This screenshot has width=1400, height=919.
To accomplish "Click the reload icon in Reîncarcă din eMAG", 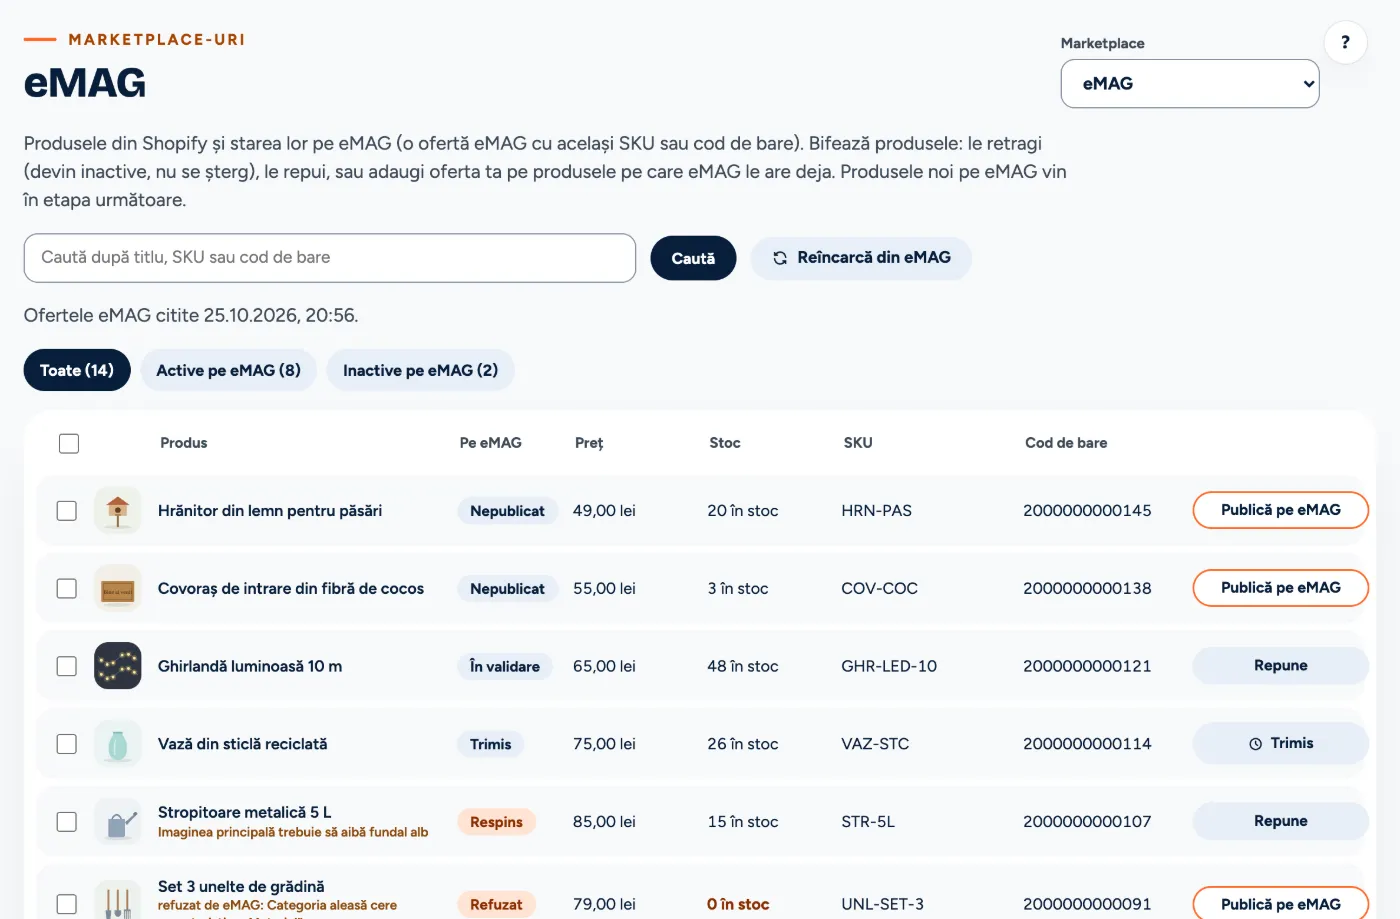I will pyautogui.click(x=780, y=258).
